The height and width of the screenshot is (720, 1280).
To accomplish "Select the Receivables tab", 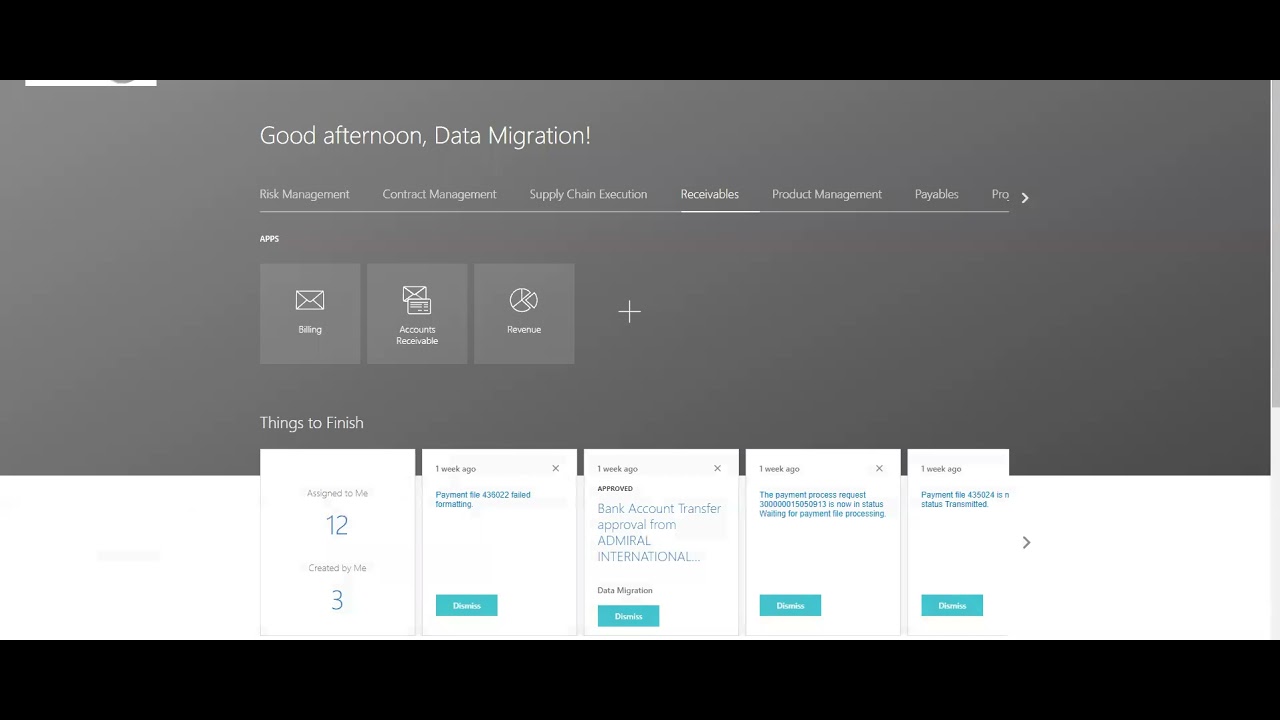I will pyautogui.click(x=710, y=194).
